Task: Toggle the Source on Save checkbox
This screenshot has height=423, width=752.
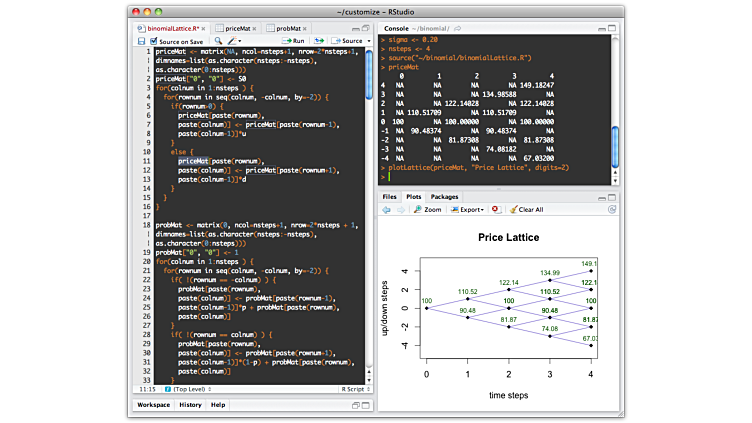Action: (153, 41)
